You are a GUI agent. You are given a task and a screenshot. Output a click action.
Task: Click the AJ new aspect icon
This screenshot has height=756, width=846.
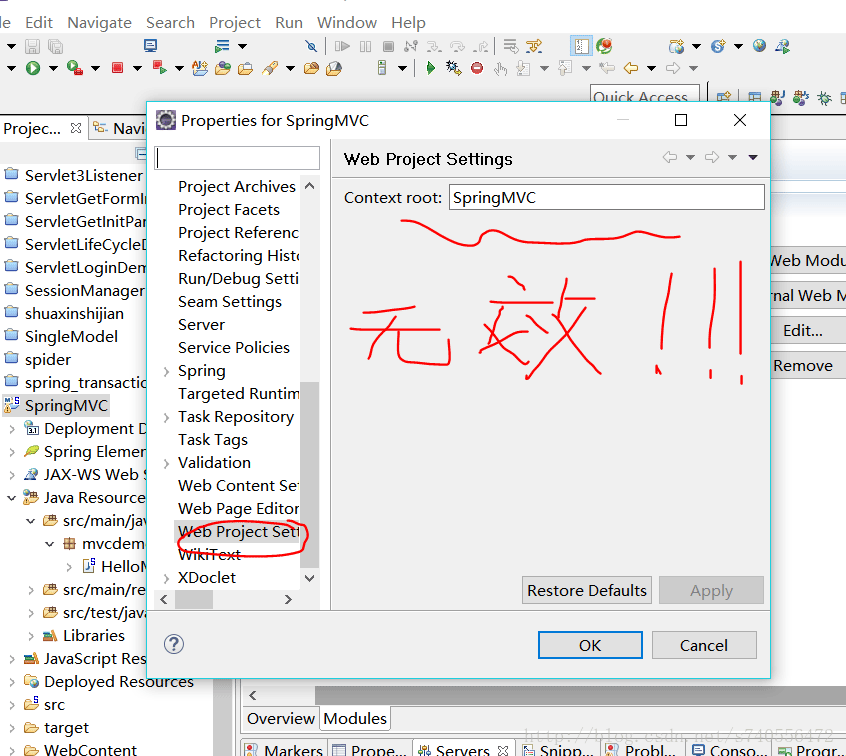click(200, 68)
